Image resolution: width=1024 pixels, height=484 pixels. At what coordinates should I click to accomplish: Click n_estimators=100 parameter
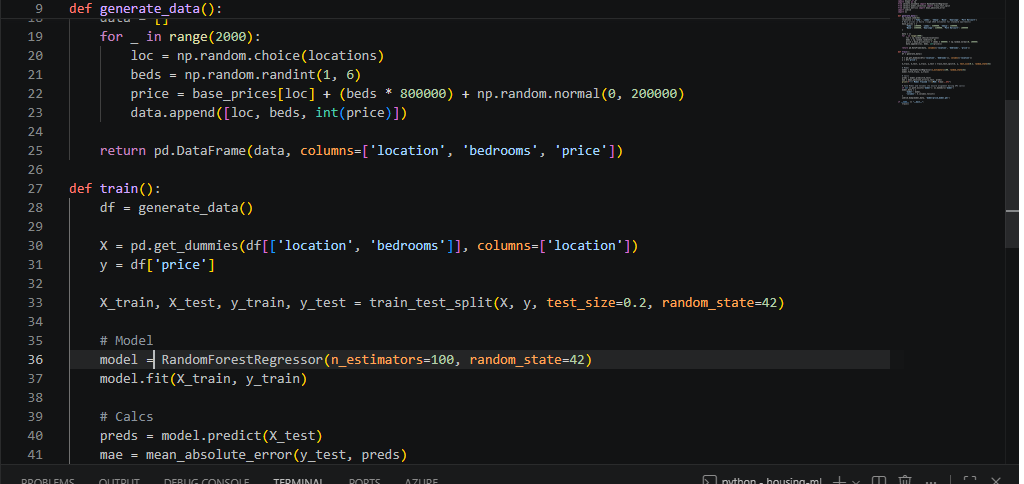coord(392,359)
